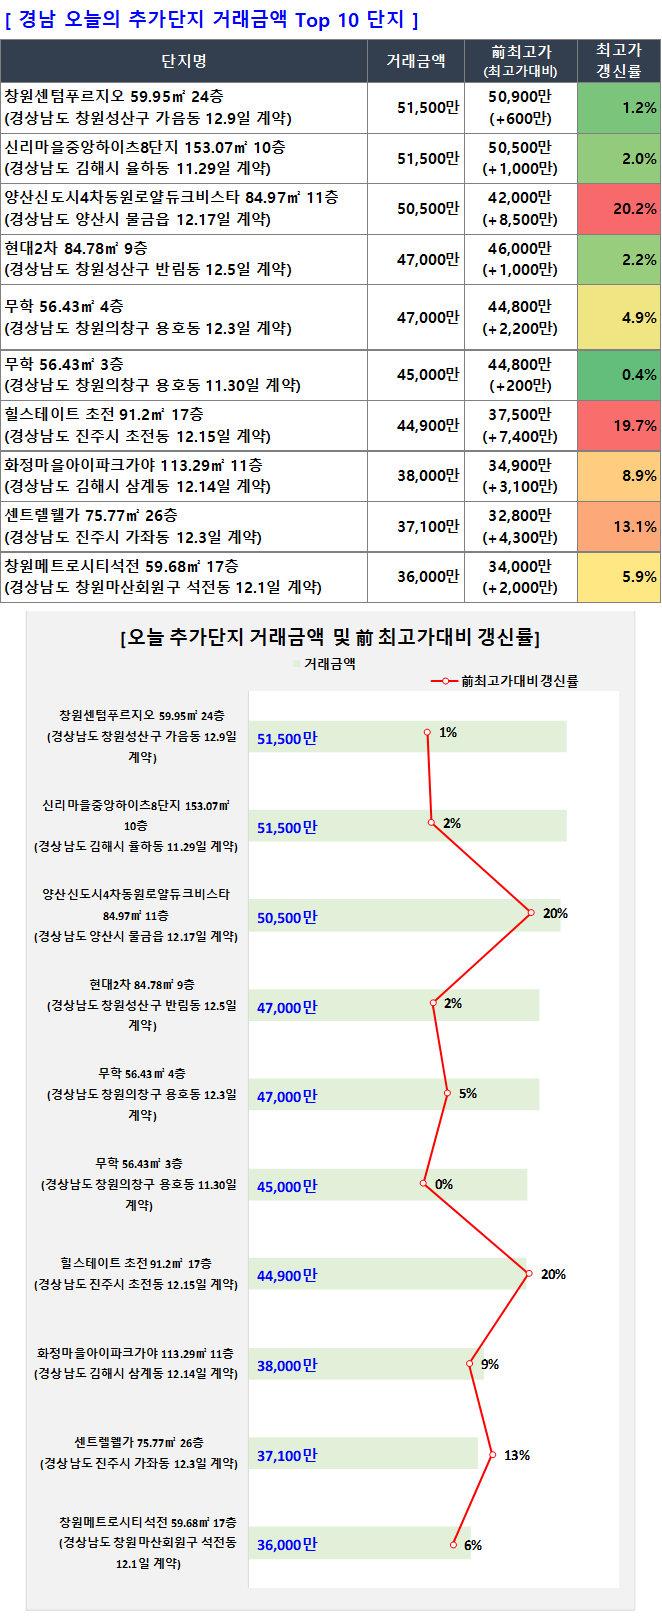Select table row name '신리마을중앙하이츠8단지 153.07㎡ 10층'
This screenshot has width=662, height=1624.
[x=145, y=147]
